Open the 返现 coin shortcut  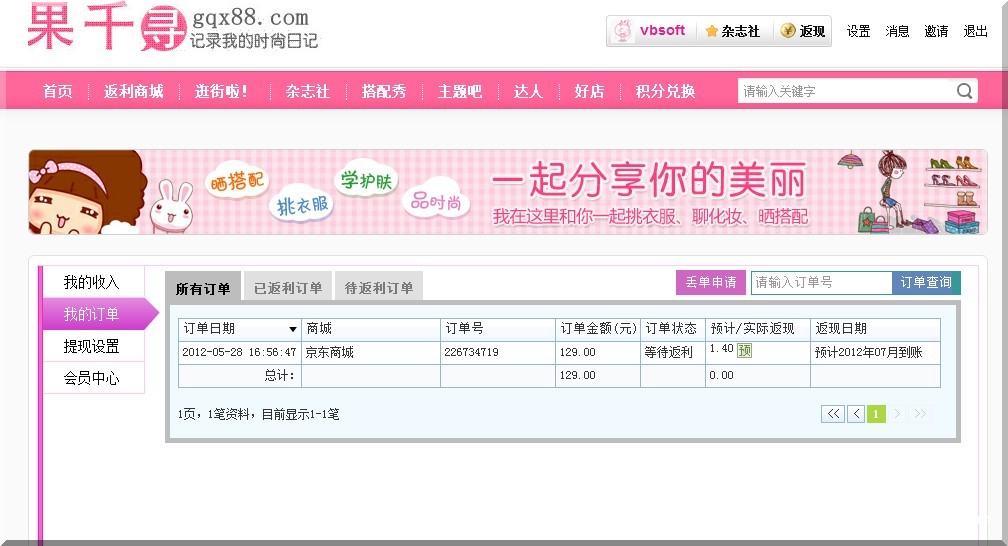coord(803,31)
